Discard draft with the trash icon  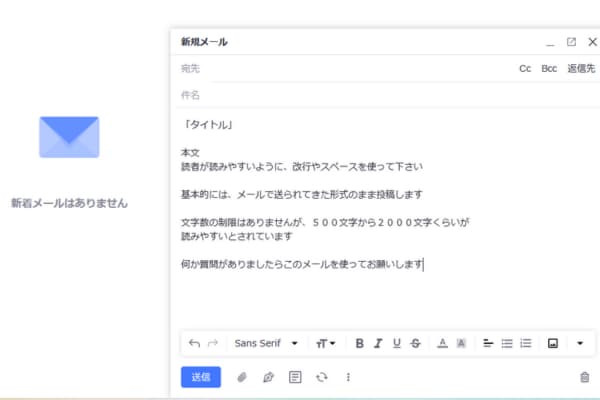point(585,377)
